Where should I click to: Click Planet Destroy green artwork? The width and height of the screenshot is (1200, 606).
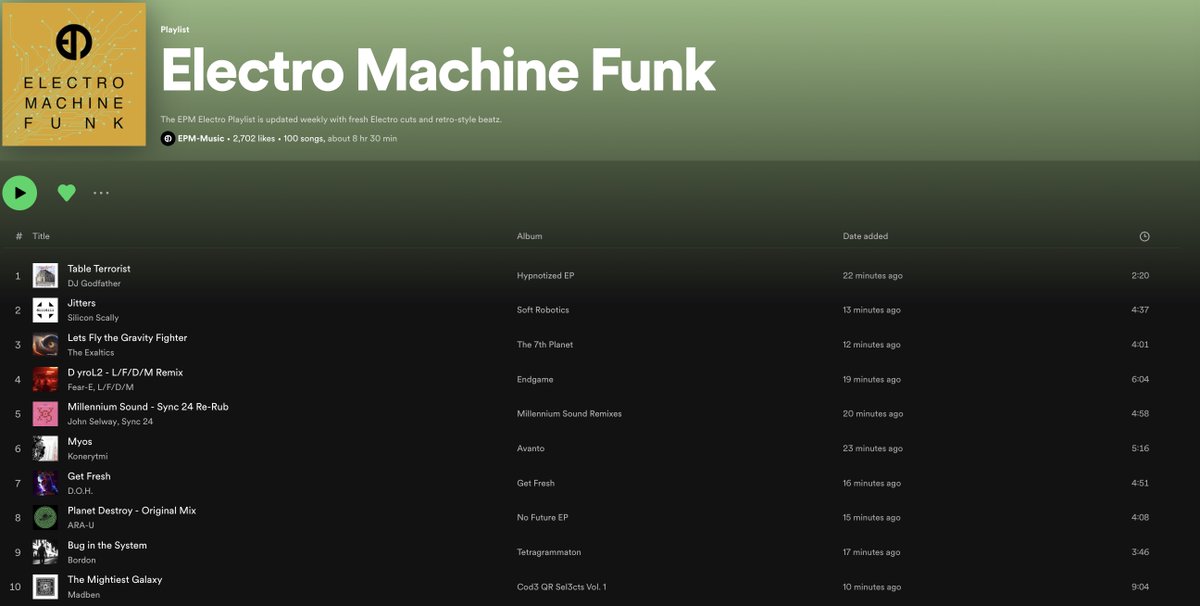45,518
